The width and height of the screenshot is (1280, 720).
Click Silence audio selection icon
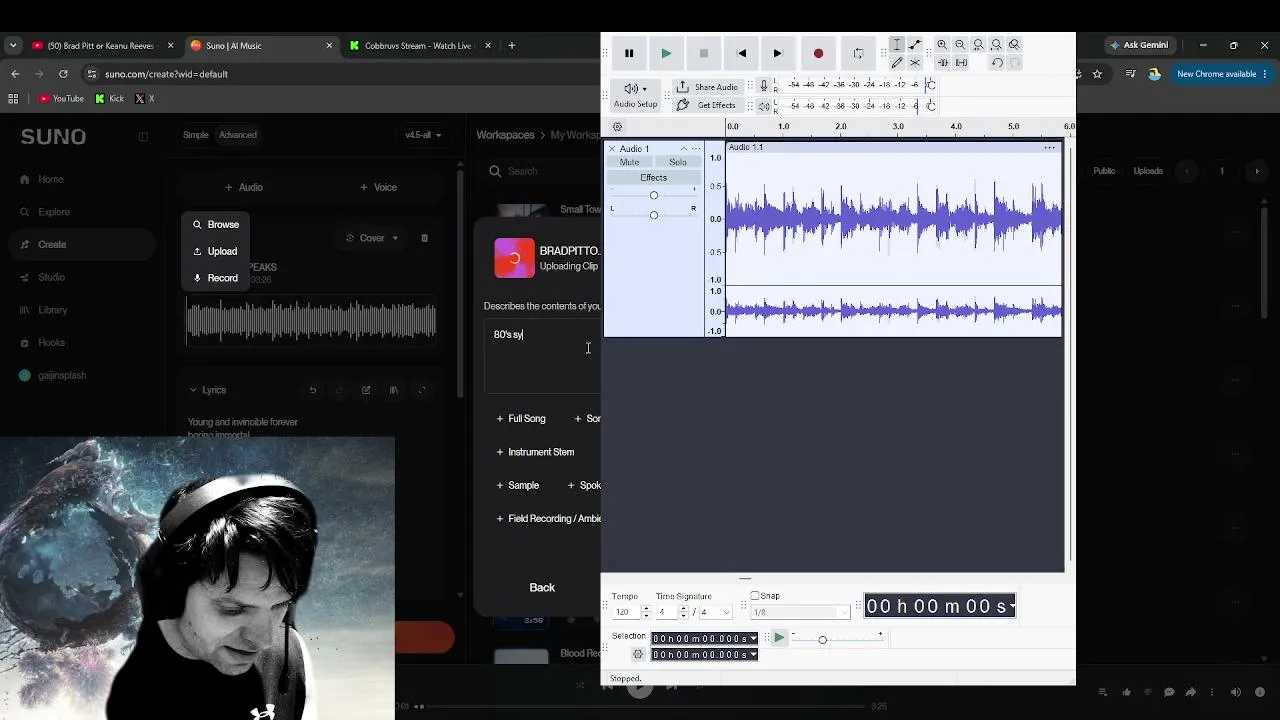pos(961,63)
